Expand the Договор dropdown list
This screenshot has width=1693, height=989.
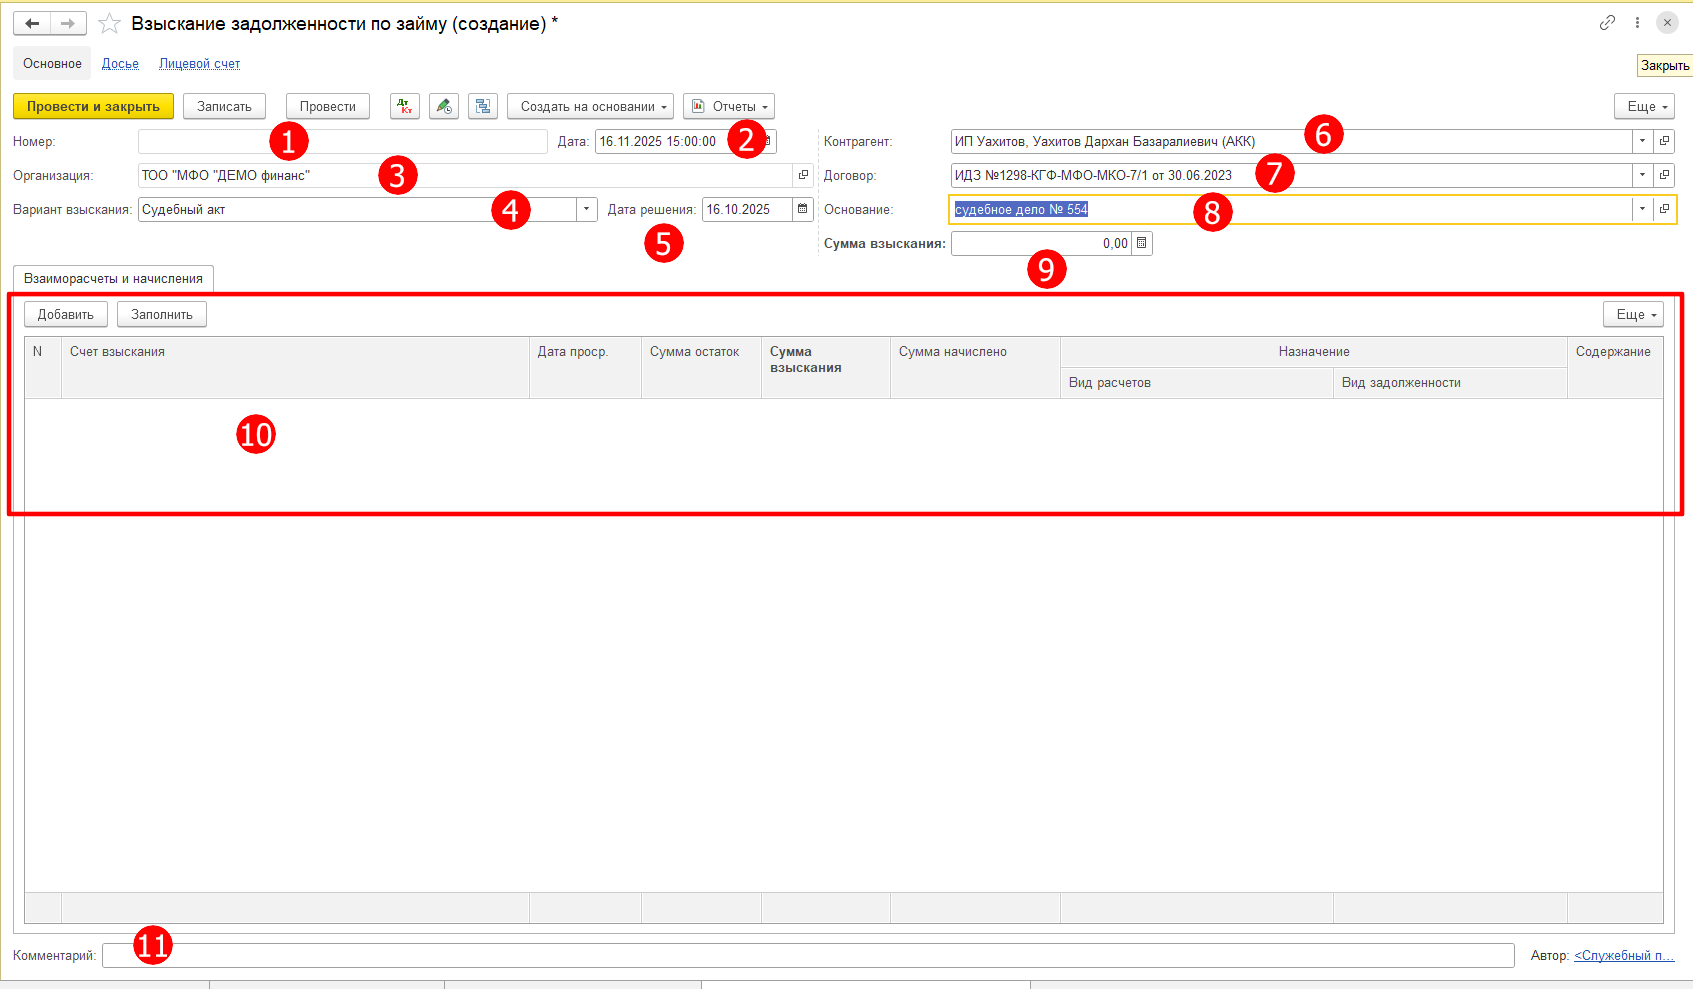click(1642, 175)
